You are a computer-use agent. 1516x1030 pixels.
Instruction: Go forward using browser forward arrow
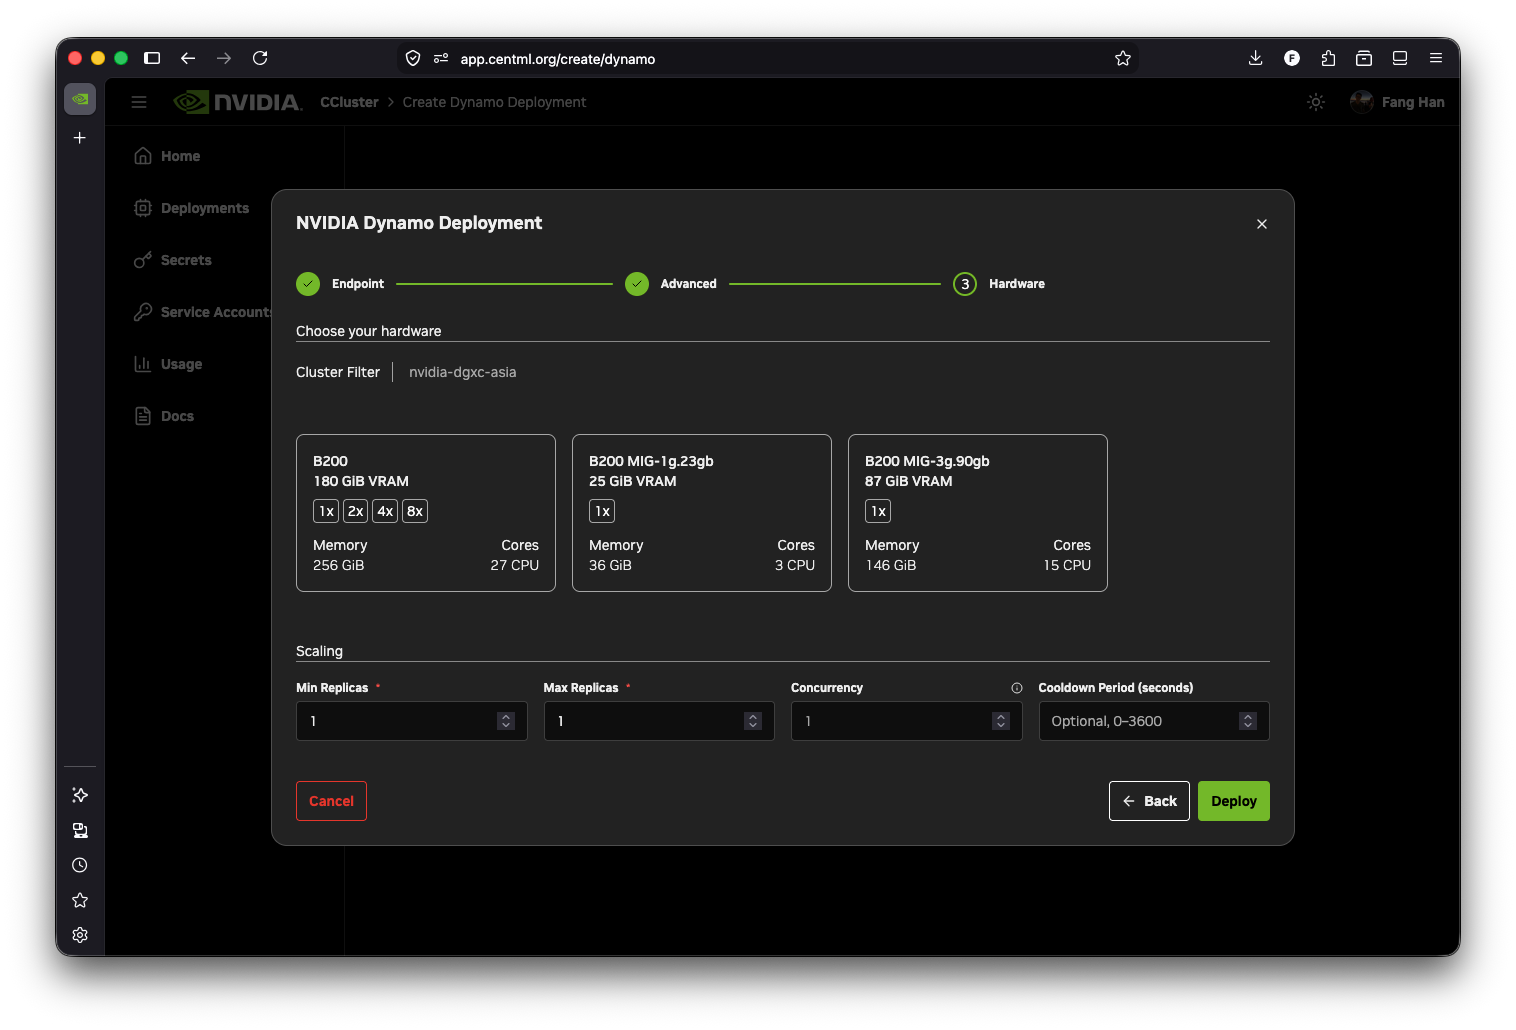click(224, 58)
